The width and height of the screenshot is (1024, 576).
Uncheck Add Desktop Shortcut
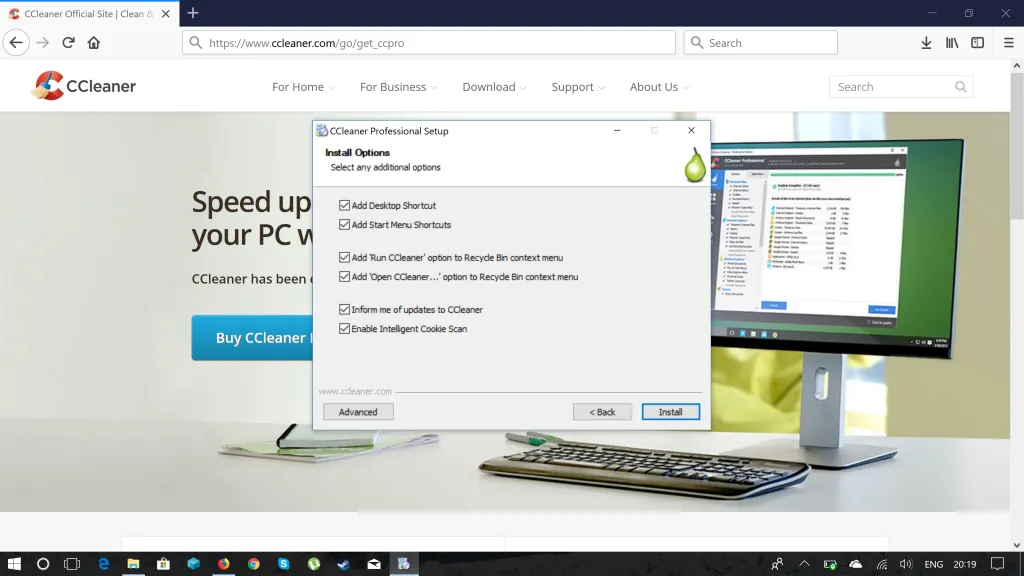[344, 205]
